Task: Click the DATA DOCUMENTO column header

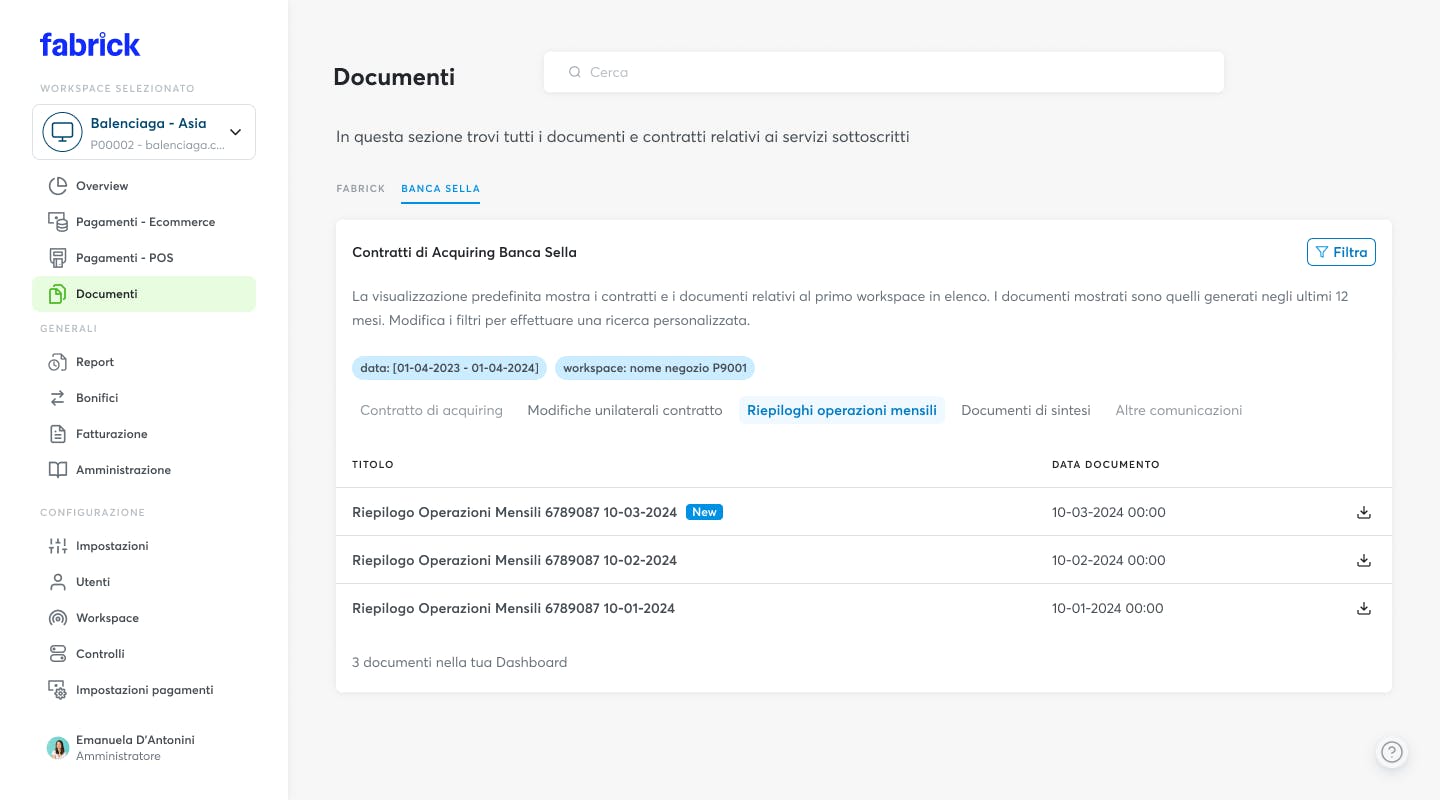Action: 1106,465
